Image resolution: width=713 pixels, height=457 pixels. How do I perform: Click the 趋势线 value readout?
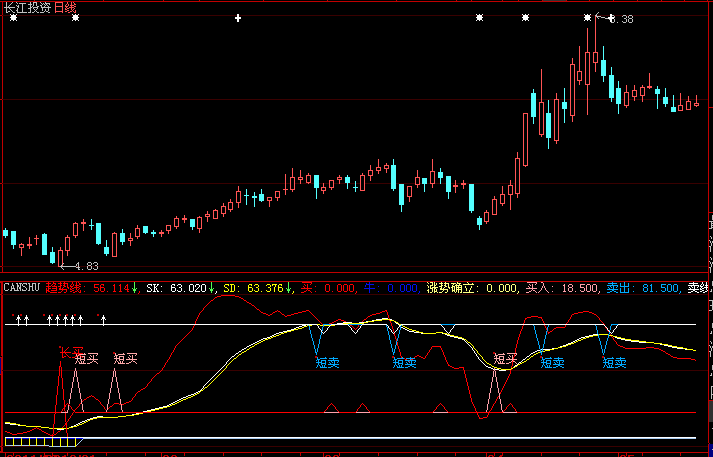point(92,288)
